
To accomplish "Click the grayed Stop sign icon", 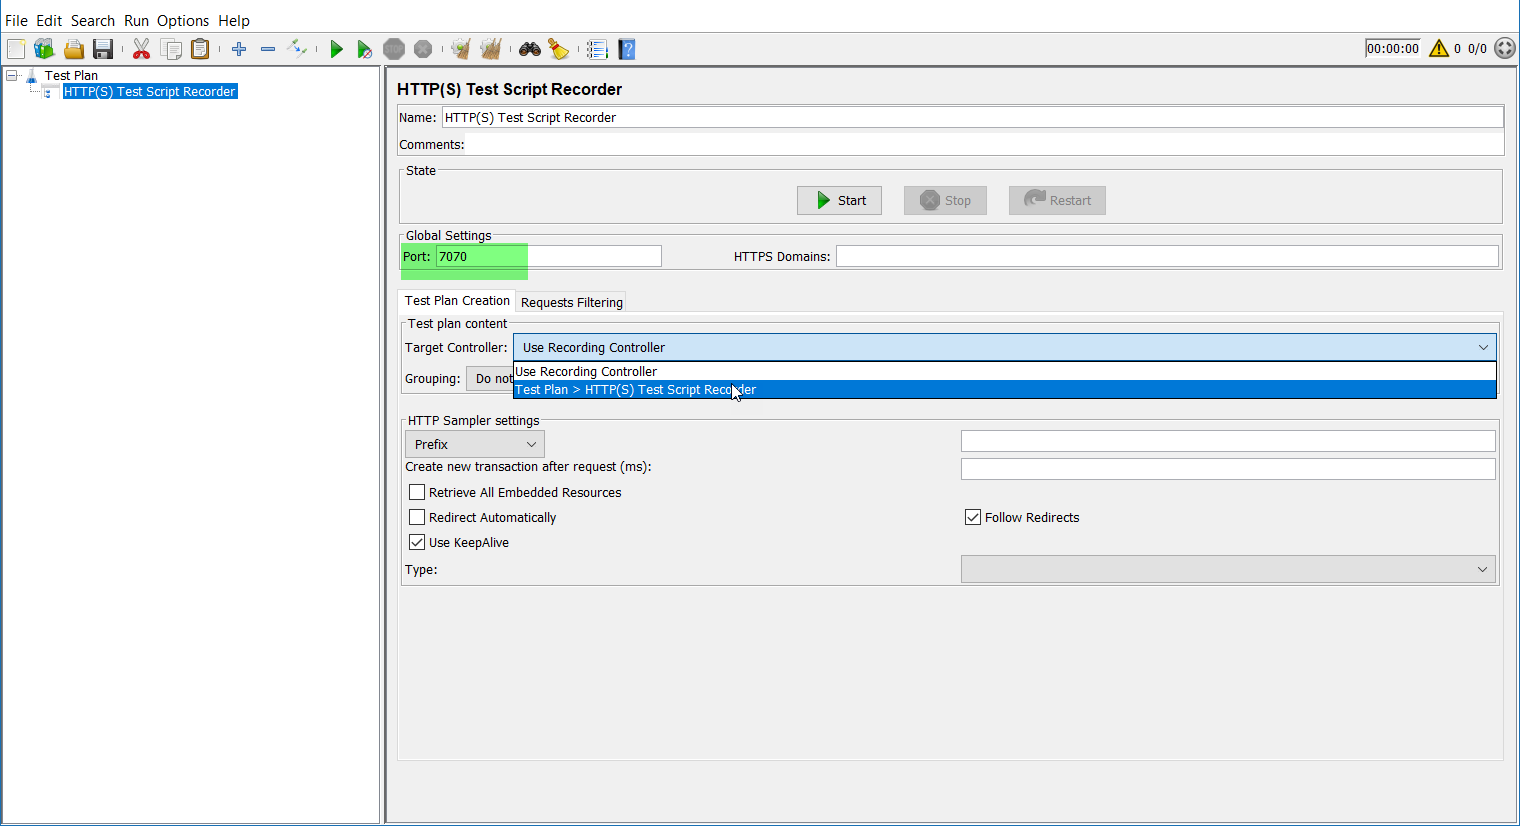I will point(394,49).
